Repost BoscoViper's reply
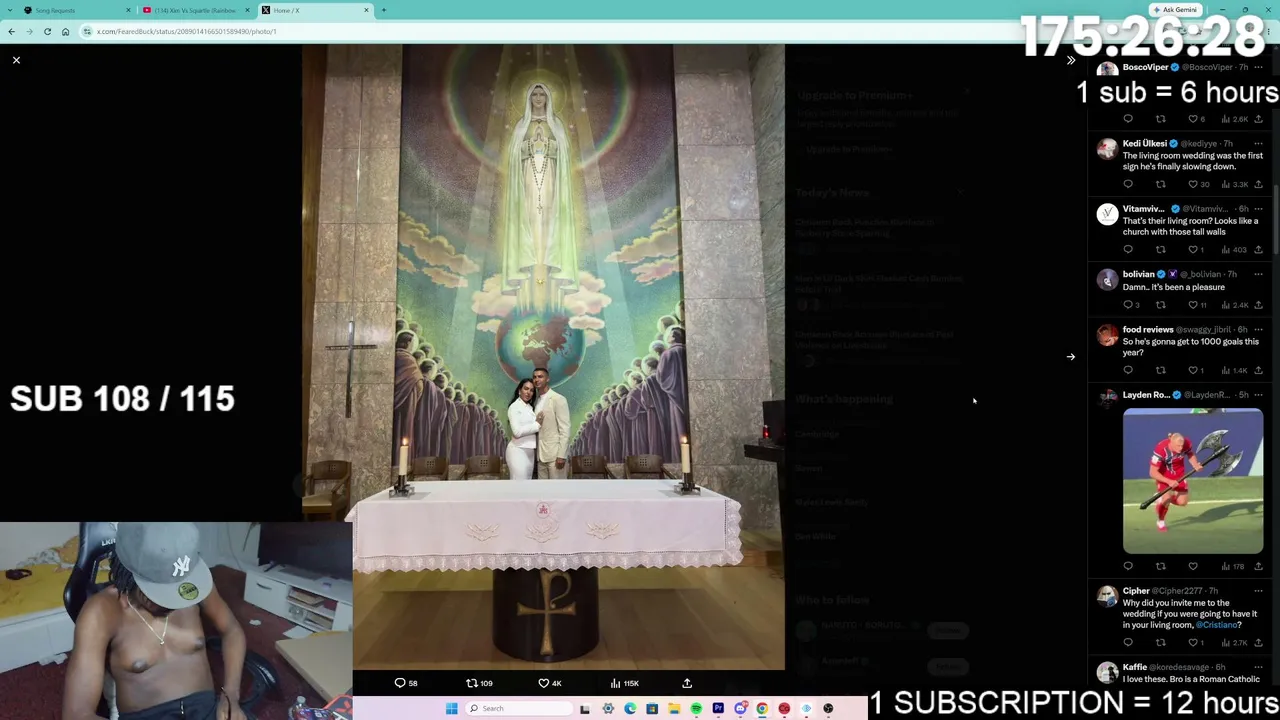1280x720 pixels. click(x=1160, y=119)
